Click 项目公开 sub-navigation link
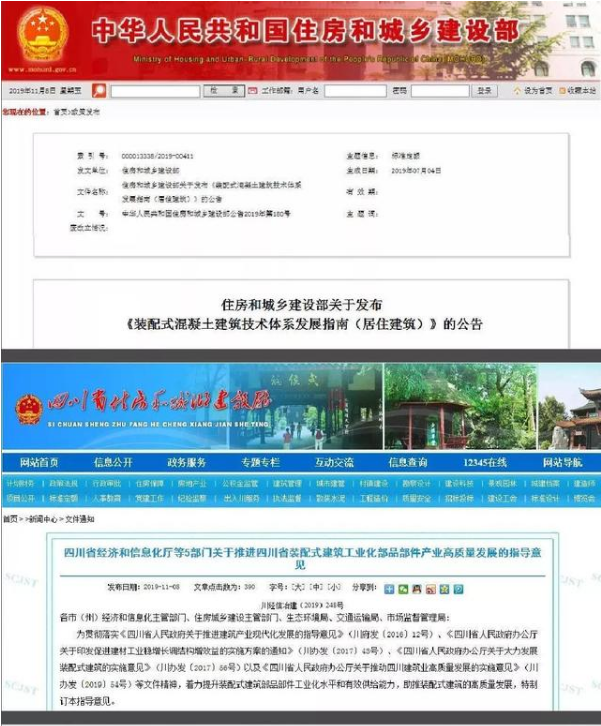 [x=20, y=498]
